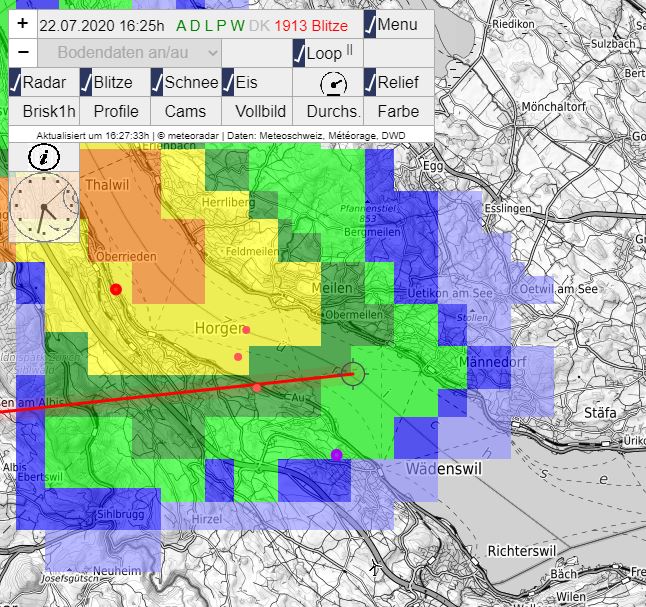Viewport: 646px width, 607px height.
Task: Click the analog clock widget
Action: tap(44, 207)
